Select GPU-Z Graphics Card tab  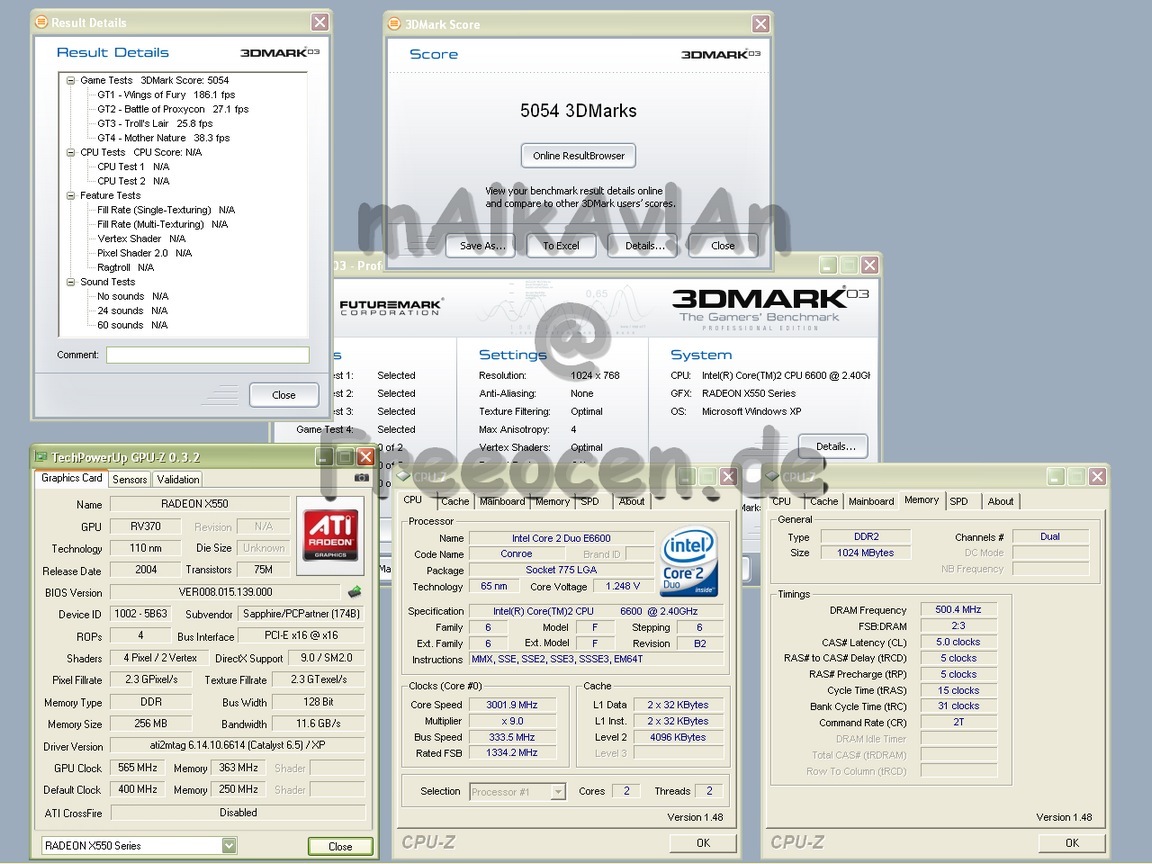71,478
